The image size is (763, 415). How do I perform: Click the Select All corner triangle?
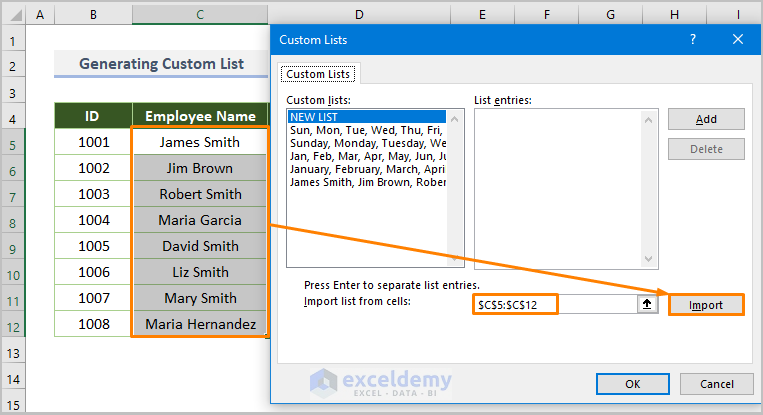(16, 15)
